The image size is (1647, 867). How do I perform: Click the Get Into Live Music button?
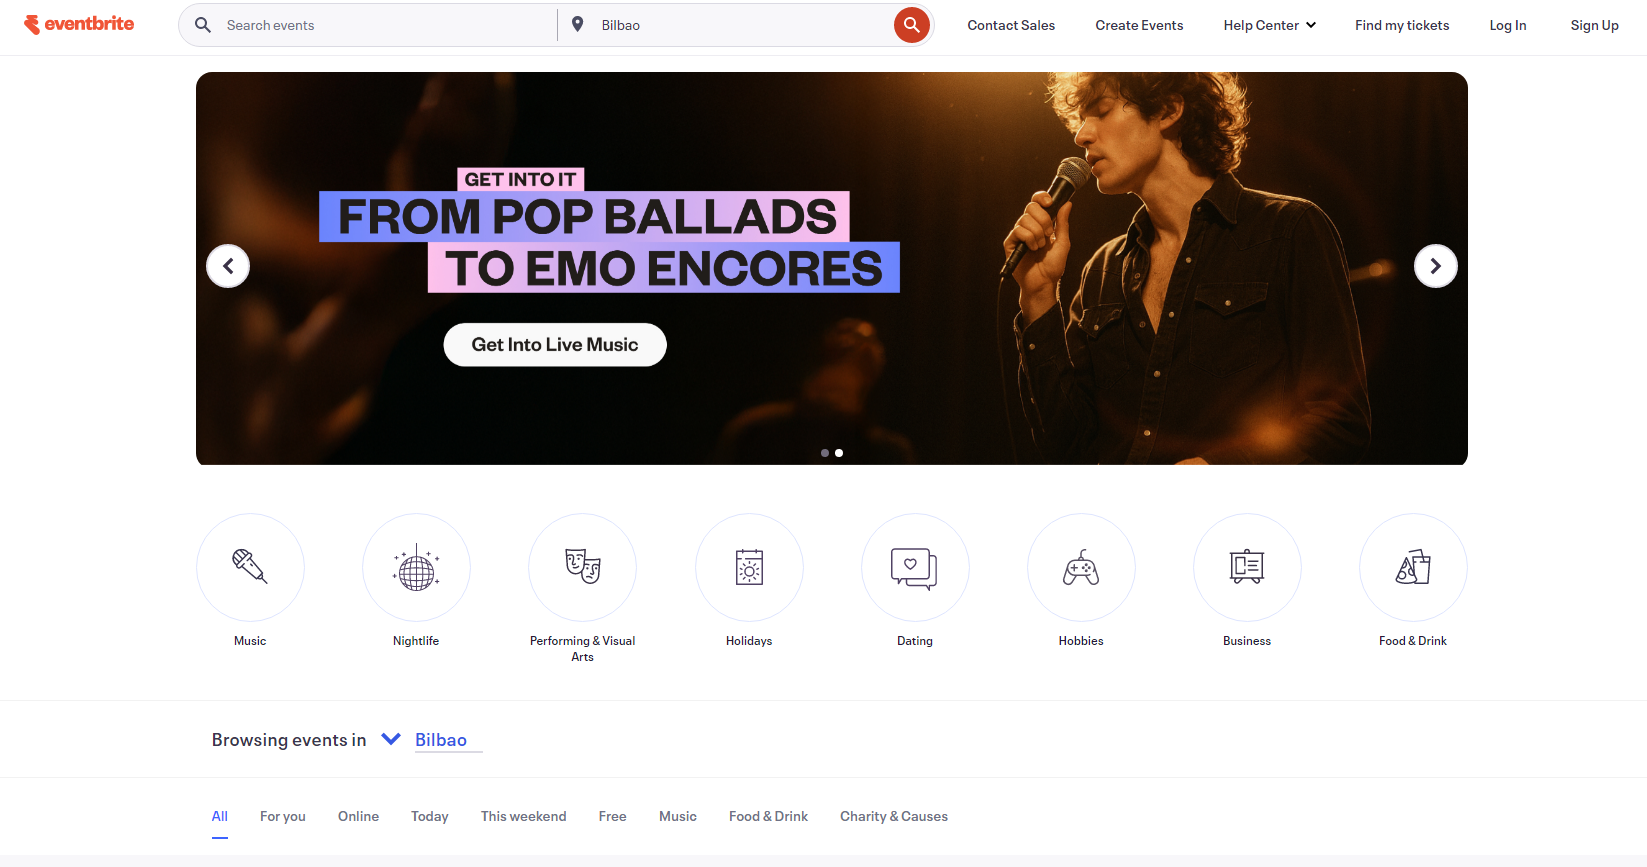click(555, 344)
